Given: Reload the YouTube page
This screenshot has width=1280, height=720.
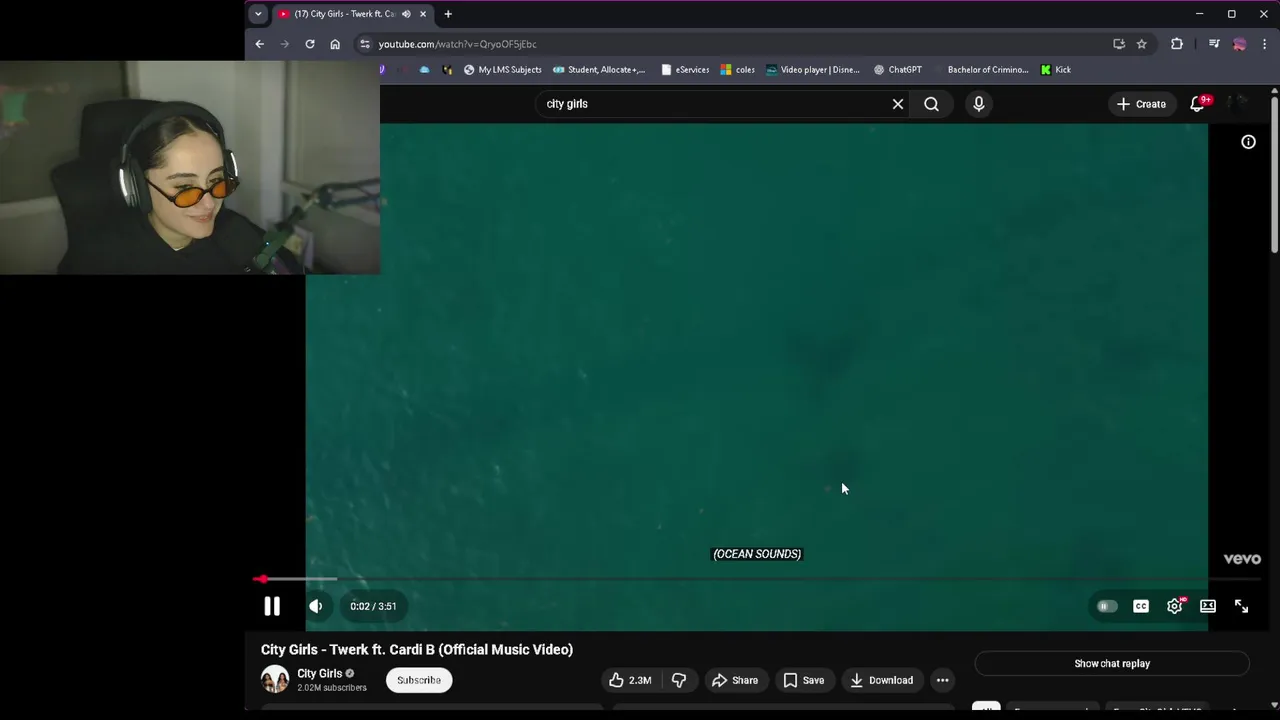Looking at the screenshot, I should point(310,44).
